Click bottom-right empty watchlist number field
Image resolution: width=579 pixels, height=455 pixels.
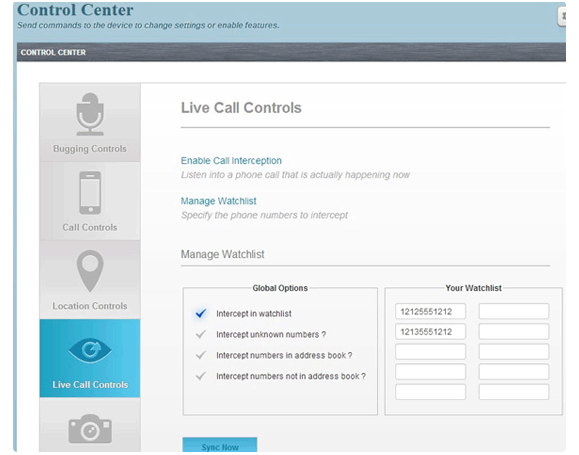tap(514, 392)
